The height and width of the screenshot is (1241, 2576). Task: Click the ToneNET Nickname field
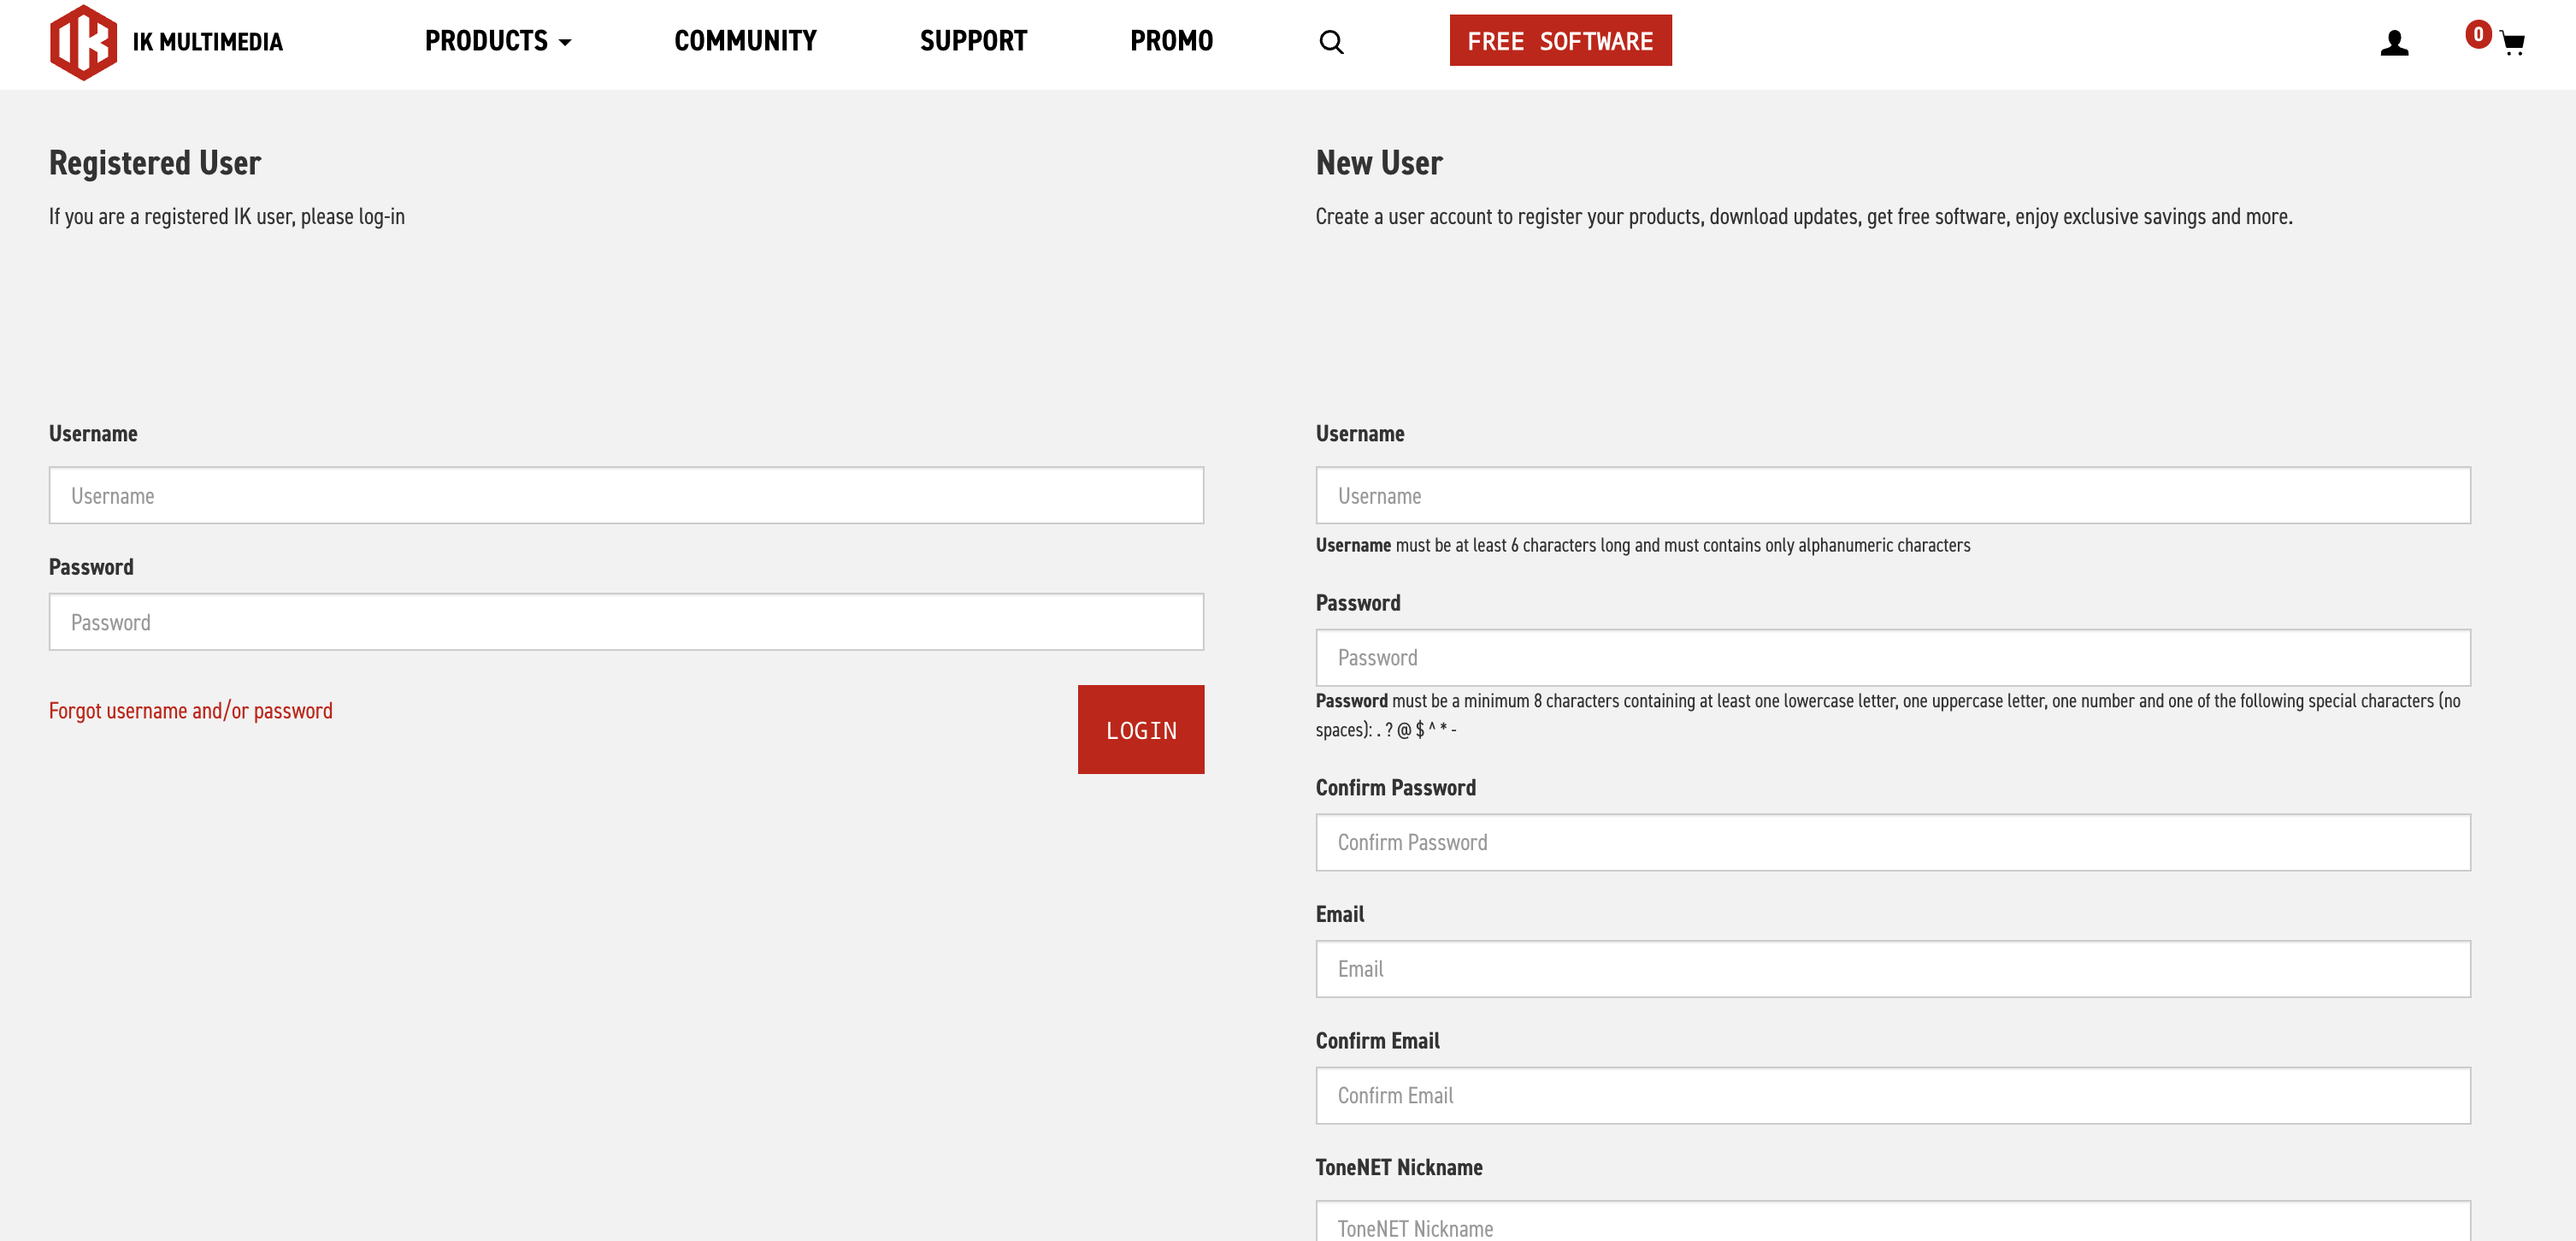pyautogui.click(x=1892, y=1225)
